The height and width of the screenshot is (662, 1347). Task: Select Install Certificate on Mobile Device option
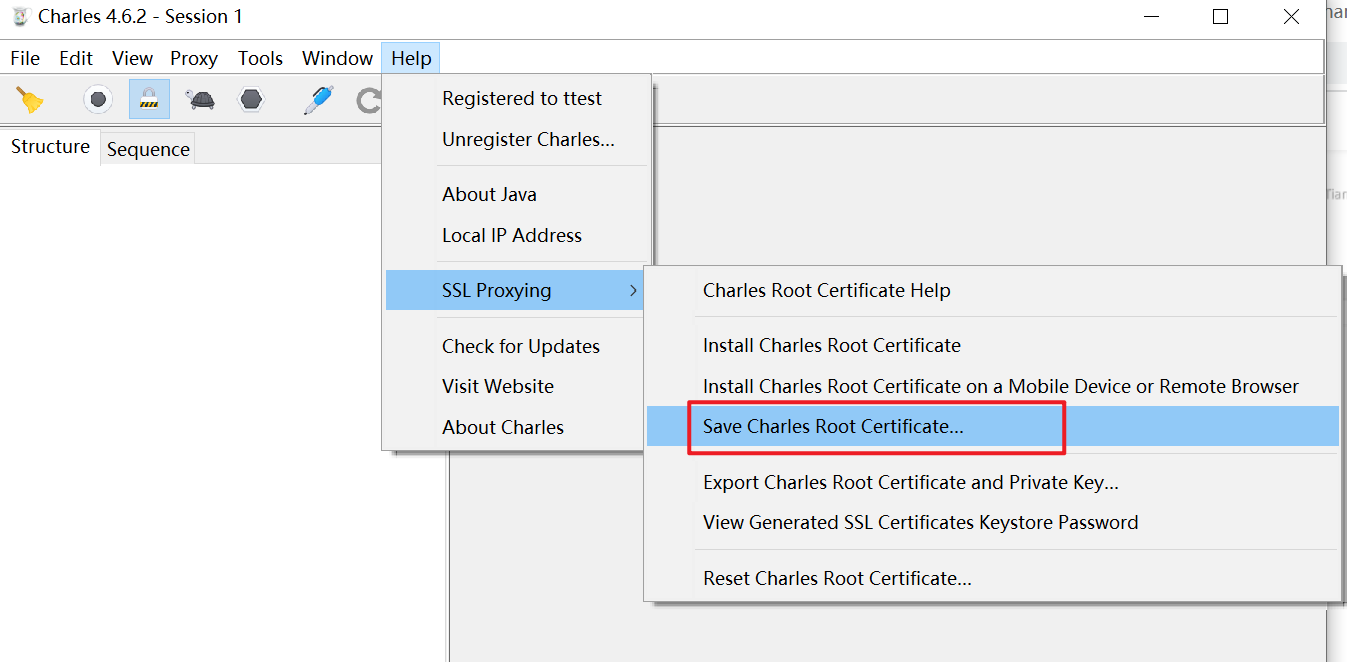tap(993, 386)
